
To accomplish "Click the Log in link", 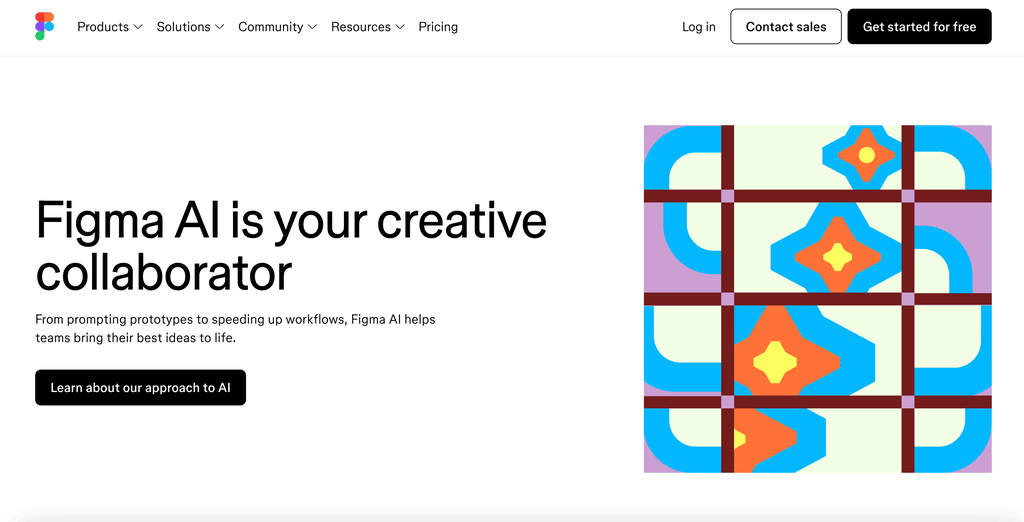I will pyautogui.click(x=699, y=27).
